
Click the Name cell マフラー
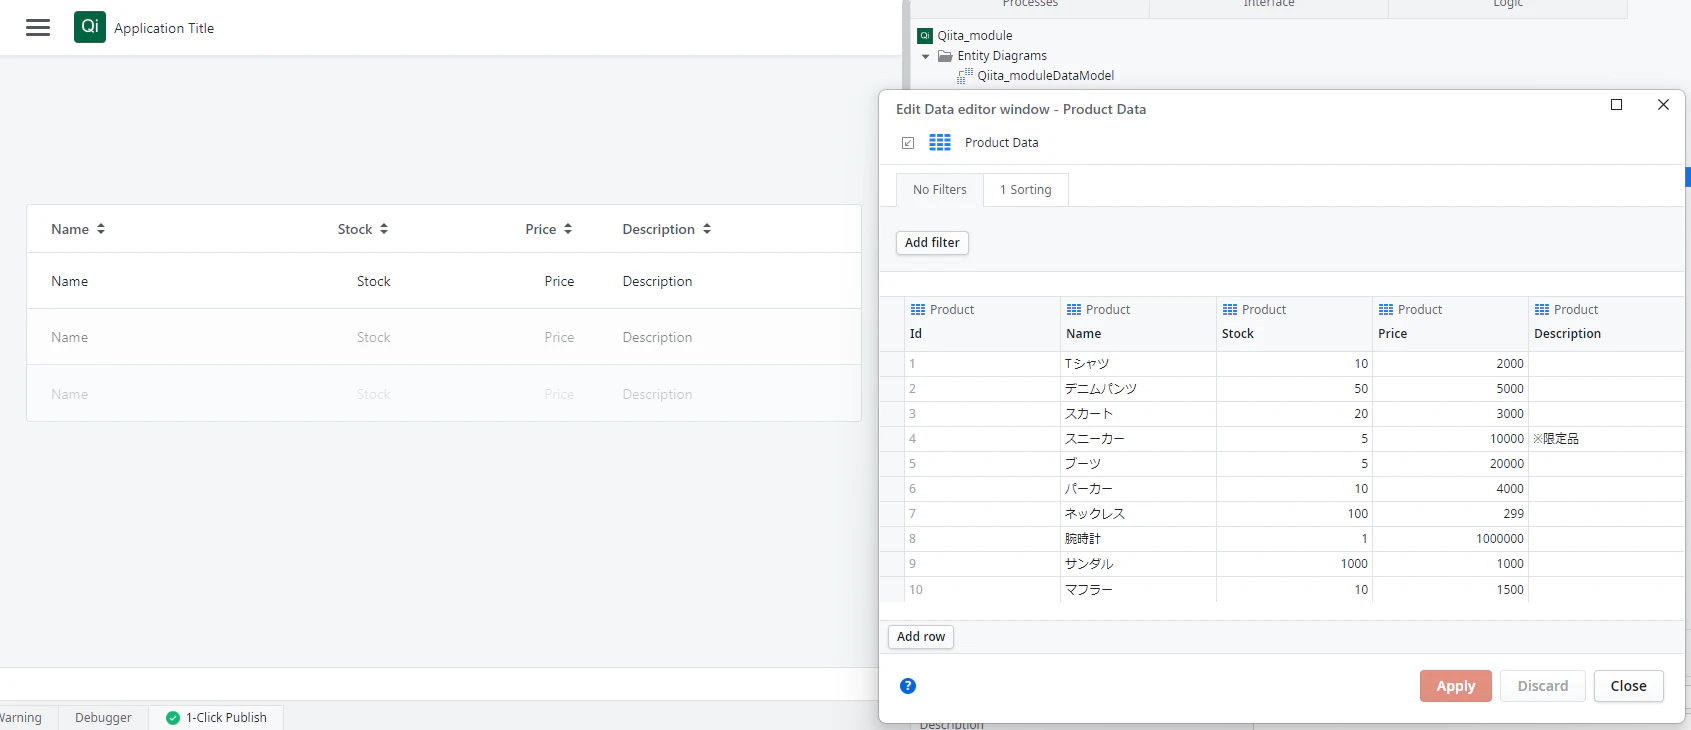pos(1138,590)
